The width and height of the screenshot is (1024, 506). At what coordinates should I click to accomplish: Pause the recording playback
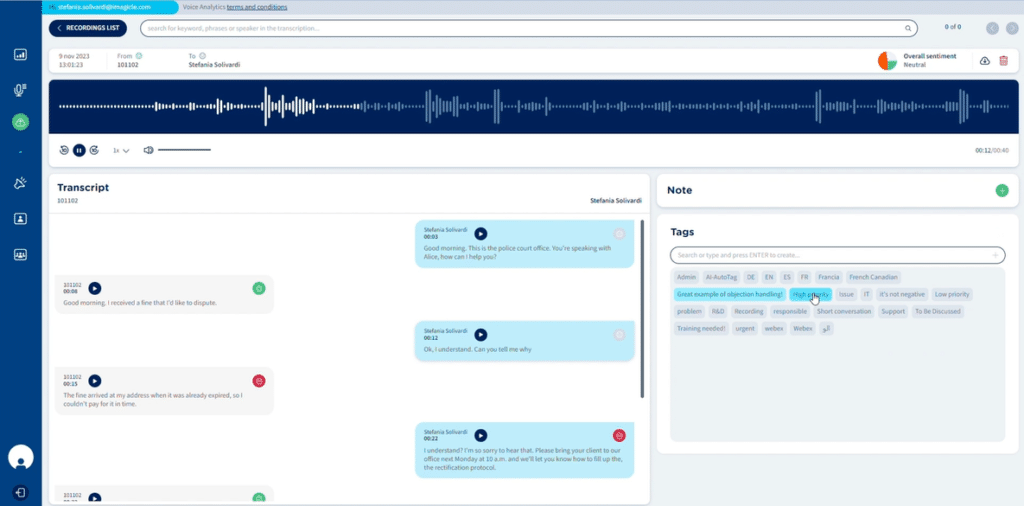[79, 150]
